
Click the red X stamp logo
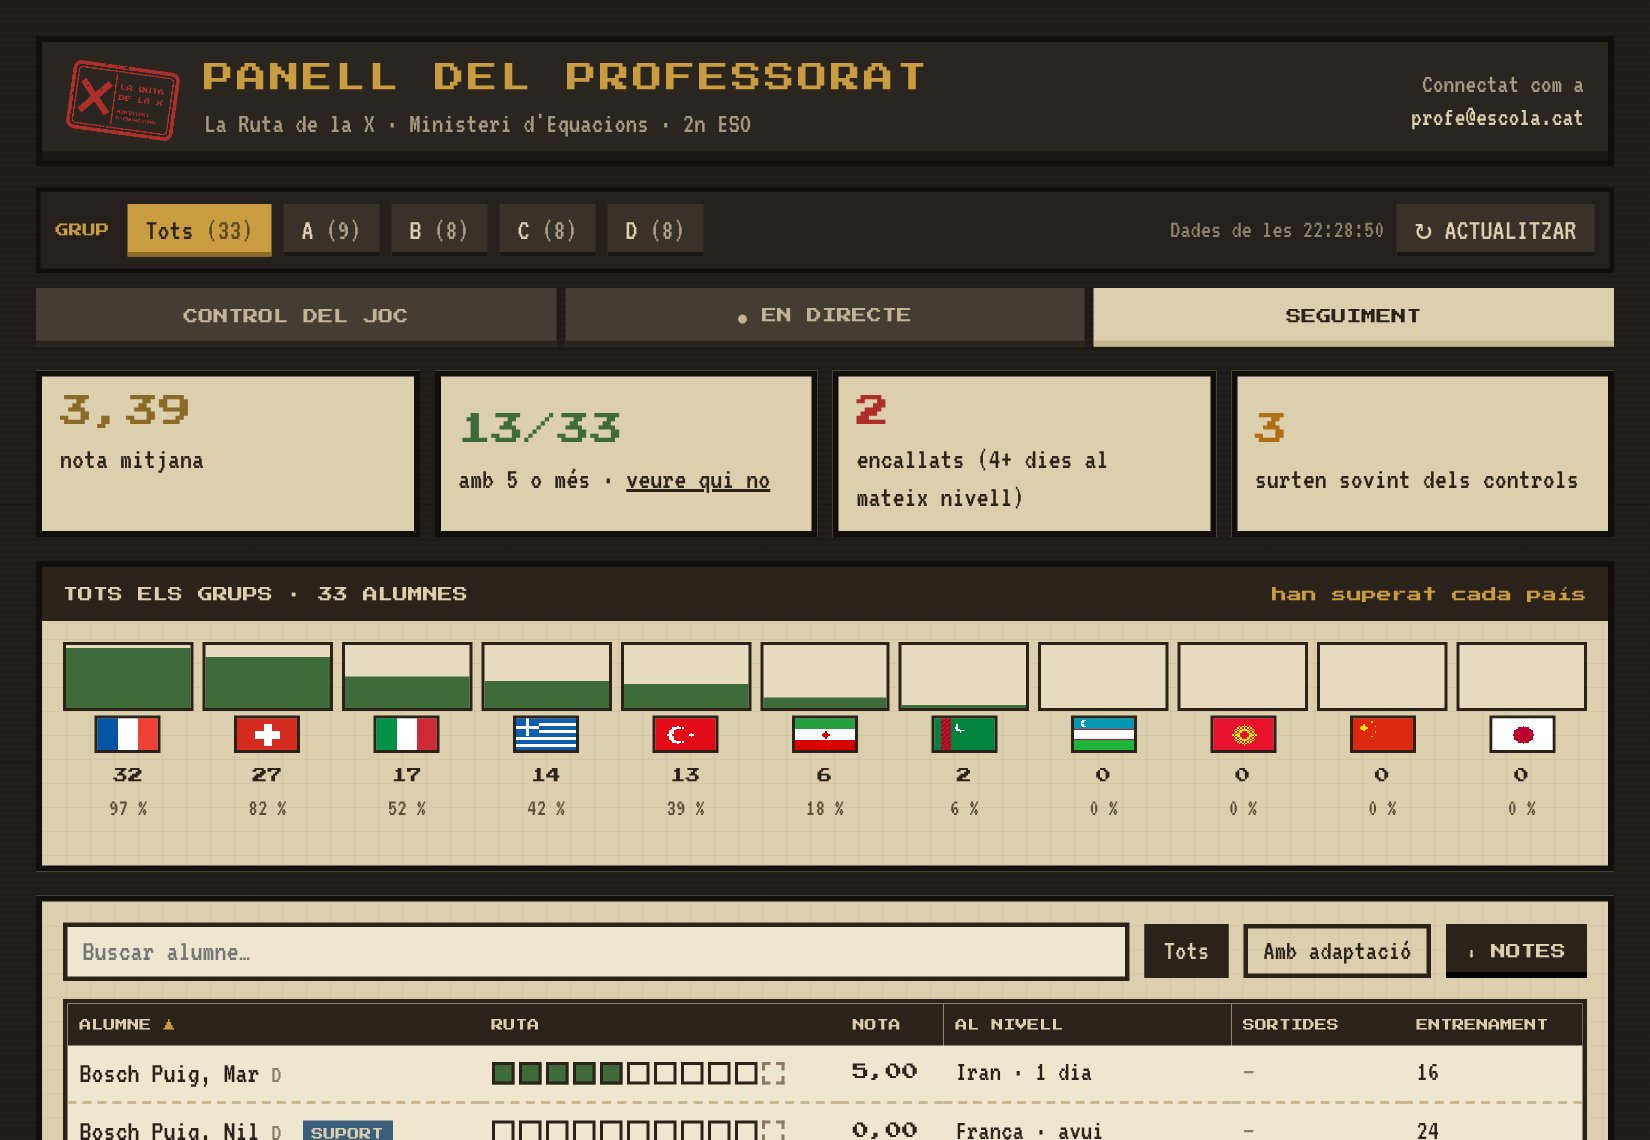coord(122,100)
